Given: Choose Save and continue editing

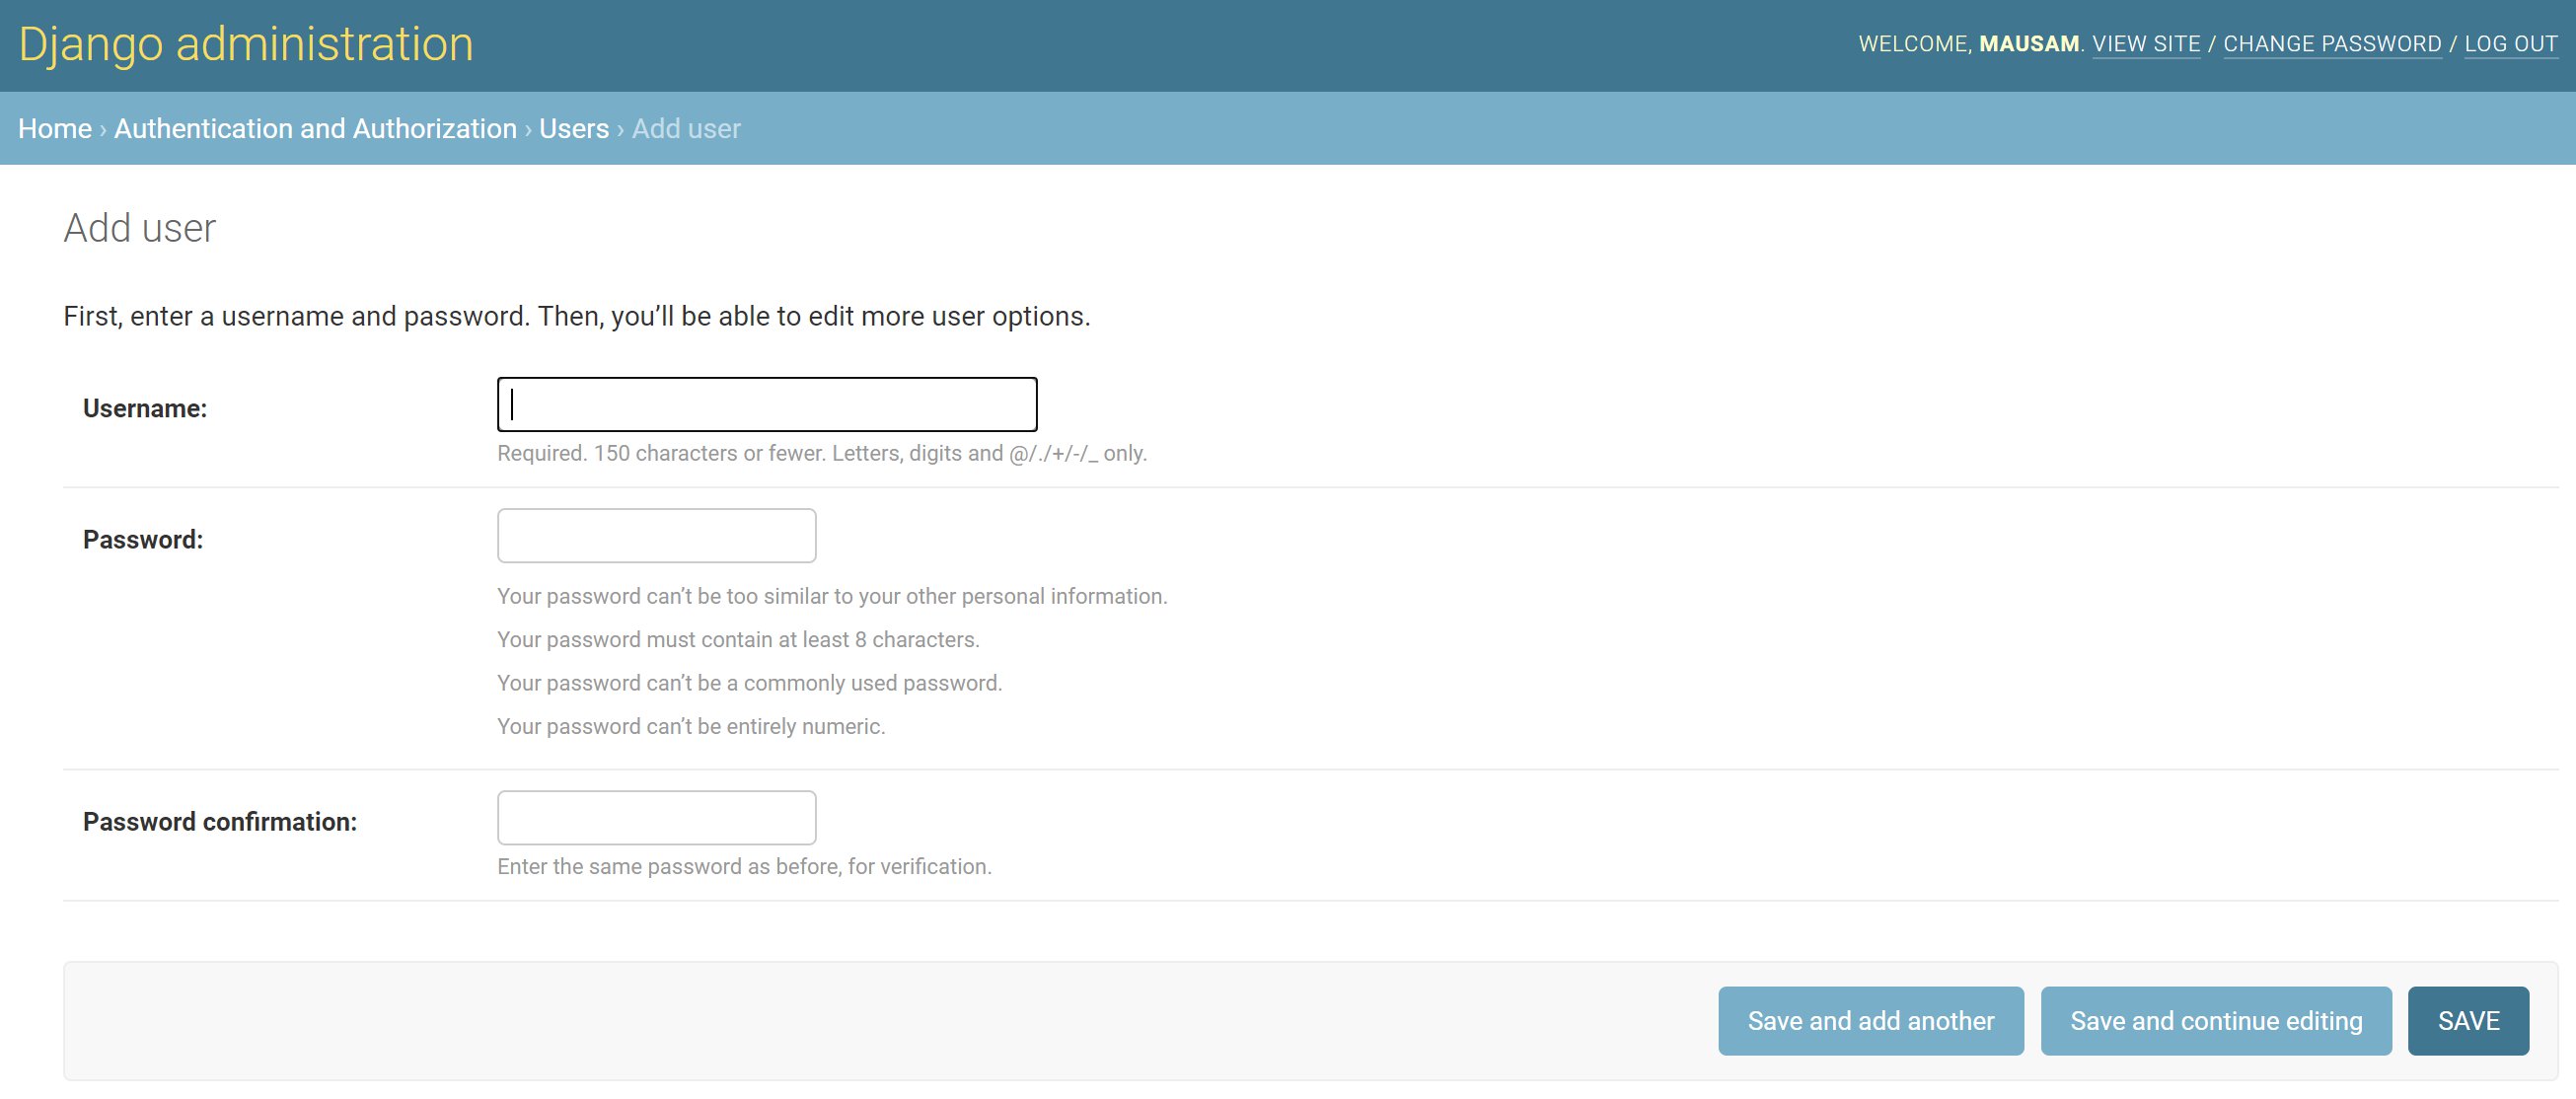Looking at the screenshot, I should 2215,1021.
